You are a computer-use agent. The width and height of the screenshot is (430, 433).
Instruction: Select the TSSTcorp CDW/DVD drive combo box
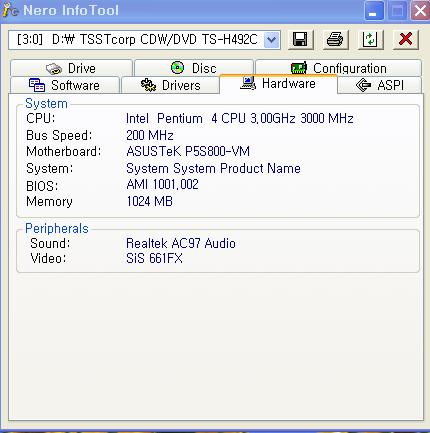pyautogui.click(x=144, y=40)
